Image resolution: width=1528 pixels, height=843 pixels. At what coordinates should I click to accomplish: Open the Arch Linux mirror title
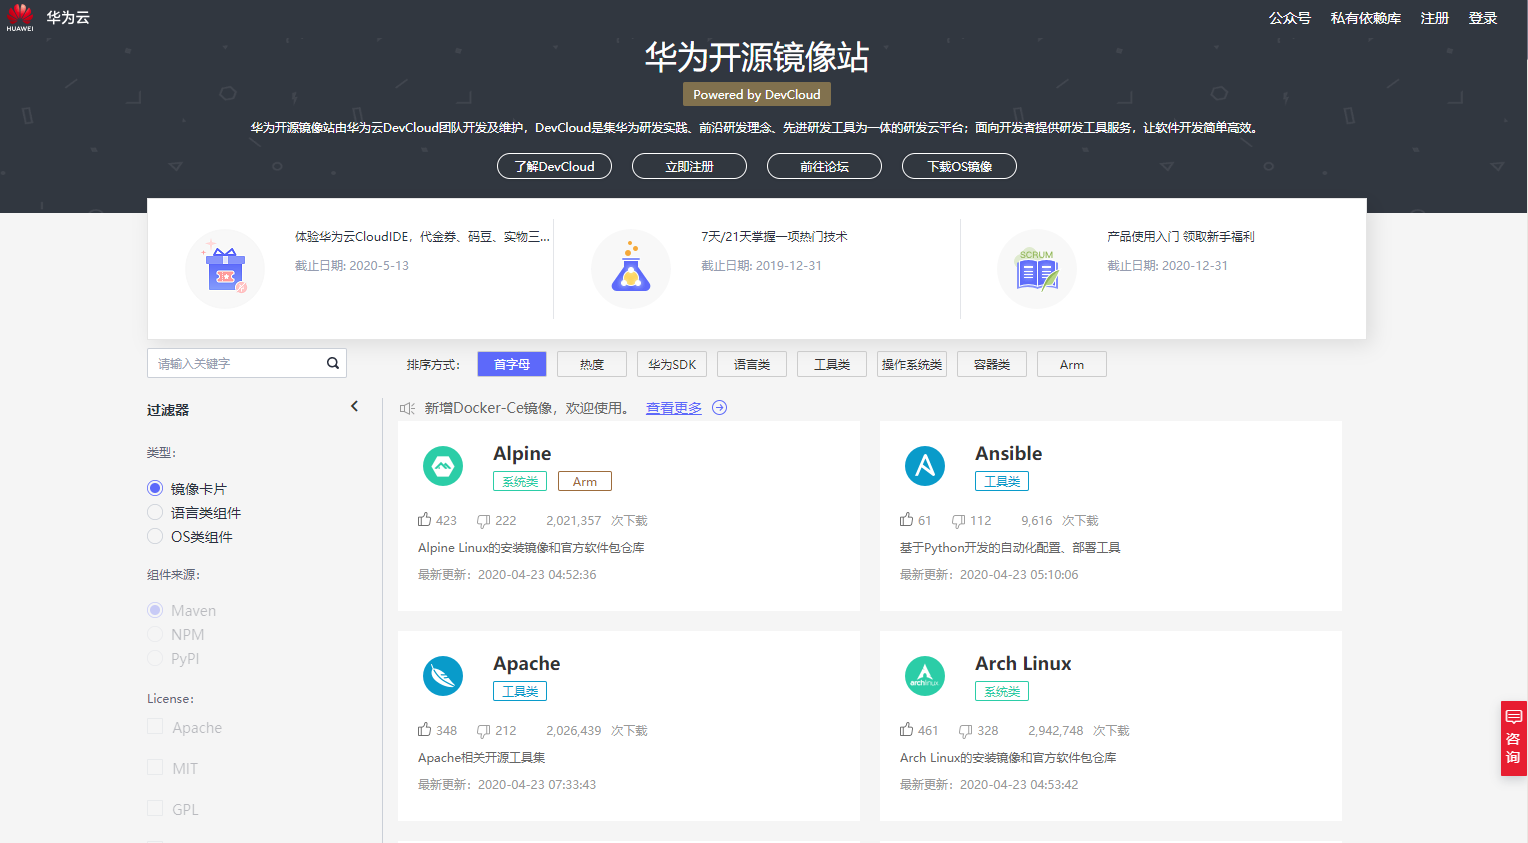1023,663
